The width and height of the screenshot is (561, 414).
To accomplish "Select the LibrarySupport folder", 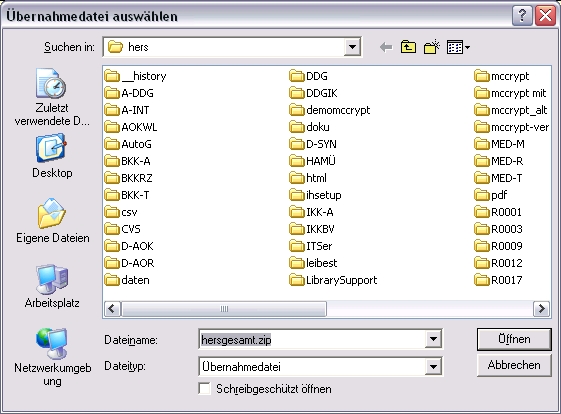I will pos(333,280).
